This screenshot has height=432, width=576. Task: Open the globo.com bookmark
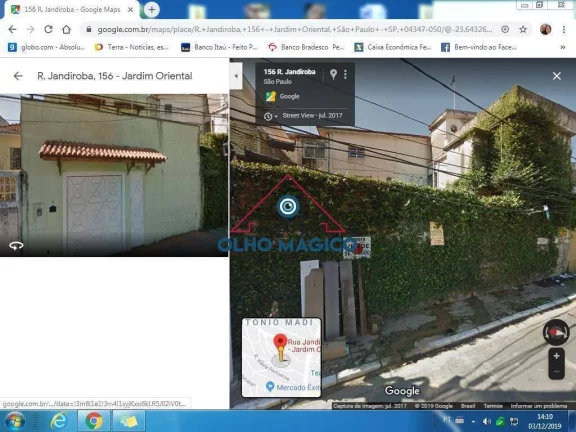click(47, 47)
